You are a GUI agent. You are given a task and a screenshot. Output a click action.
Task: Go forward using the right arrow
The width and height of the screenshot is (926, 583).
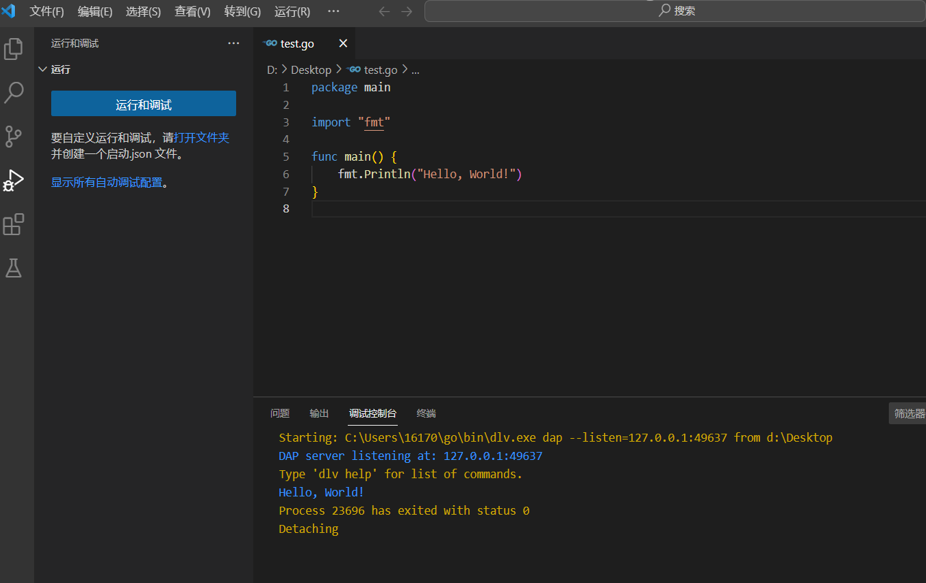point(407,12)
